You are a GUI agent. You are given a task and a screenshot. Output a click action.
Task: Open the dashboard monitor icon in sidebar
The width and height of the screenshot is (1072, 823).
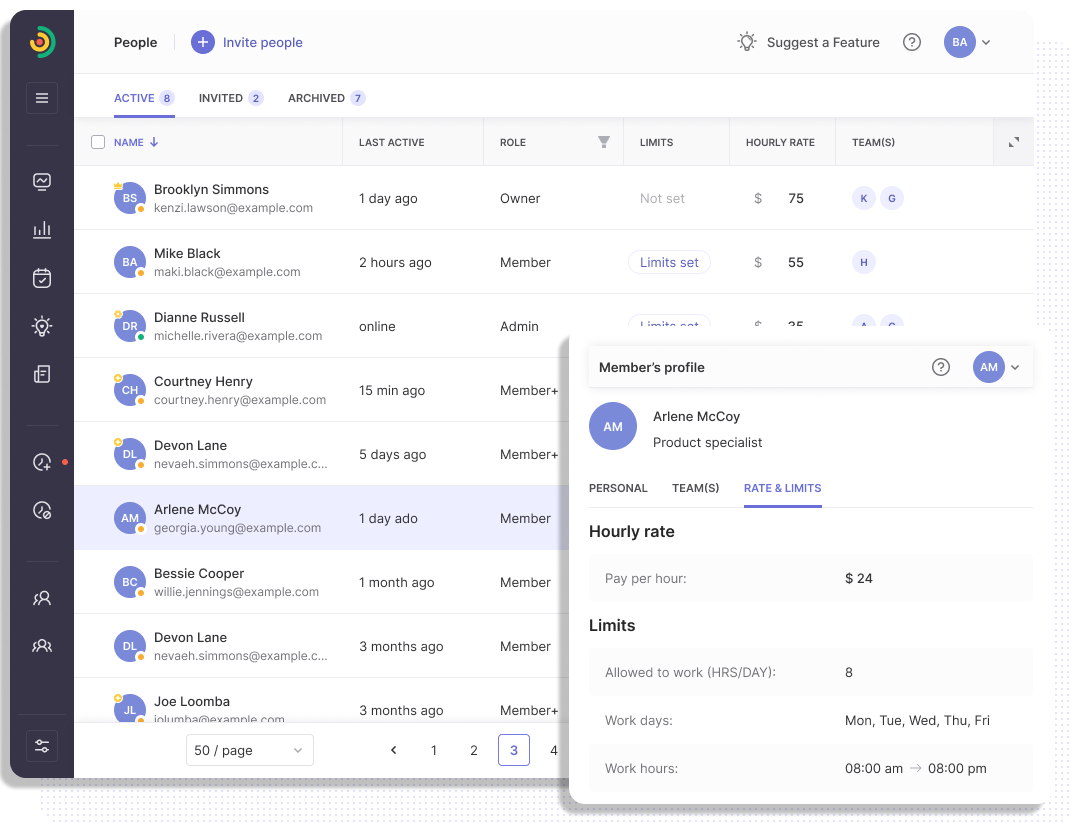(x=42, y=181)
